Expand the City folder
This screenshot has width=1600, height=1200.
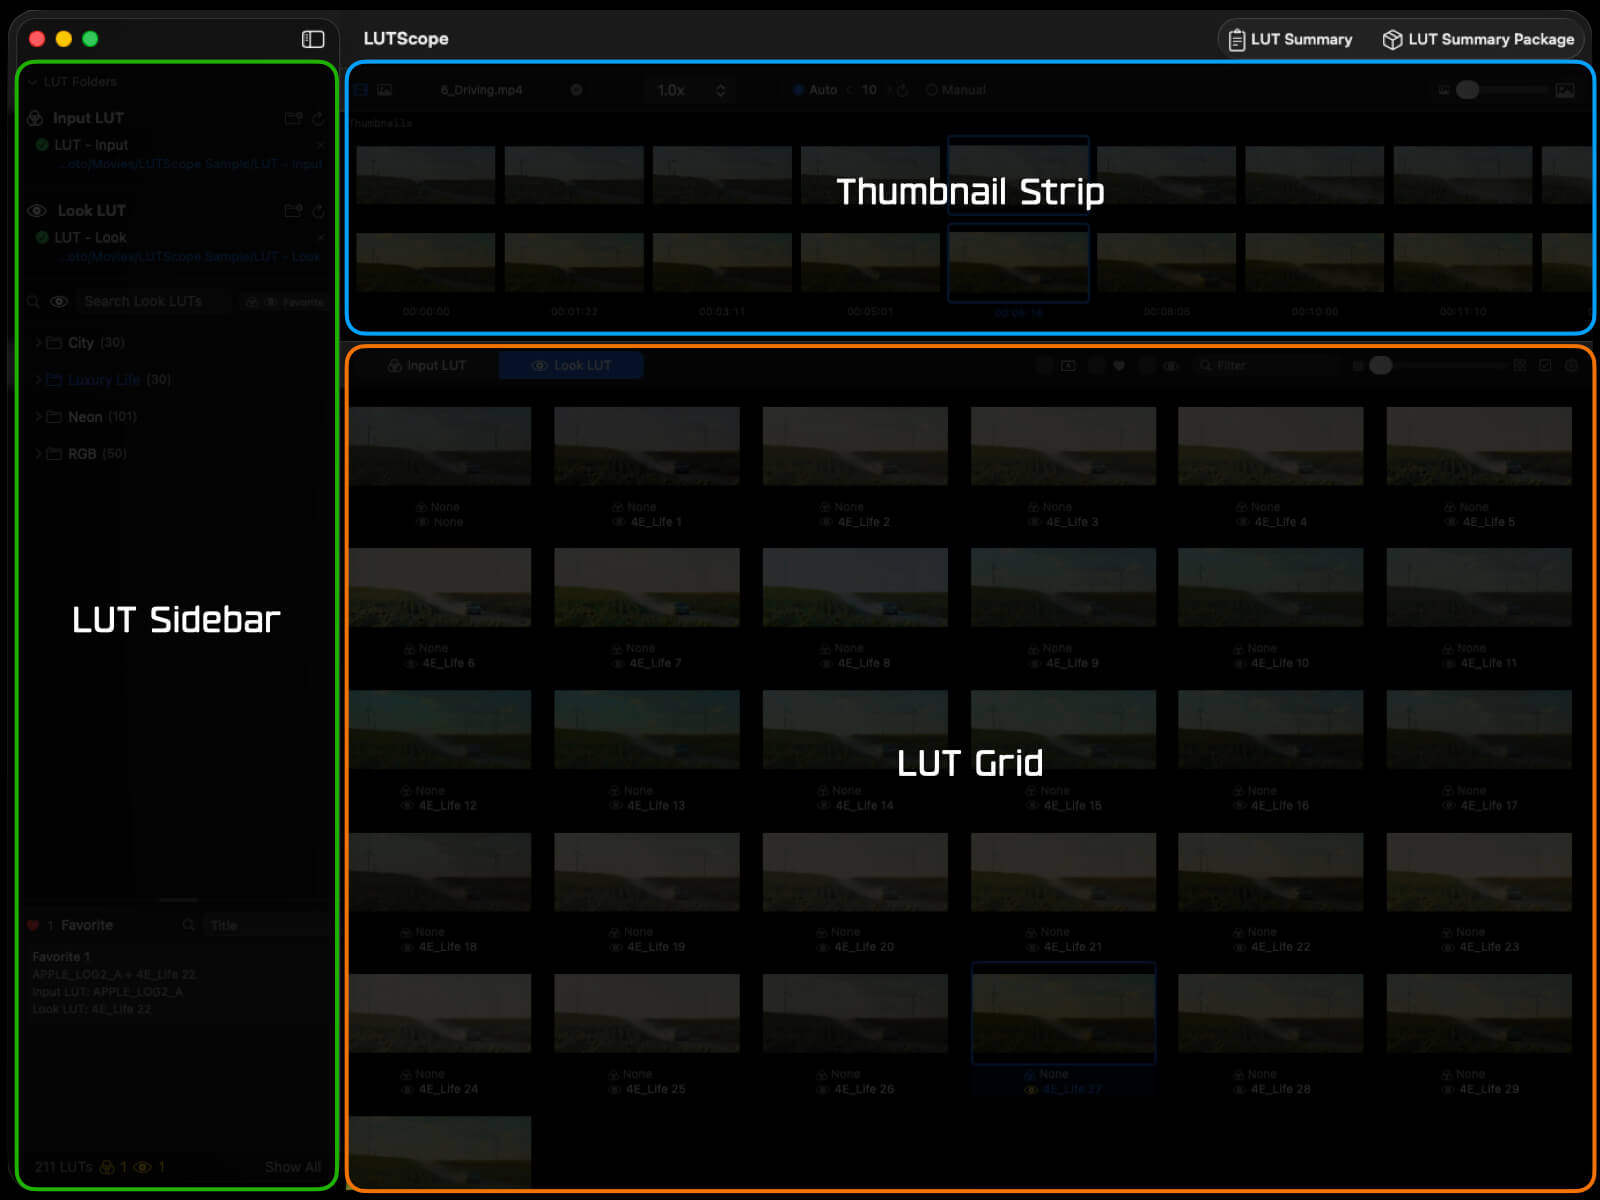coord(39,343)
